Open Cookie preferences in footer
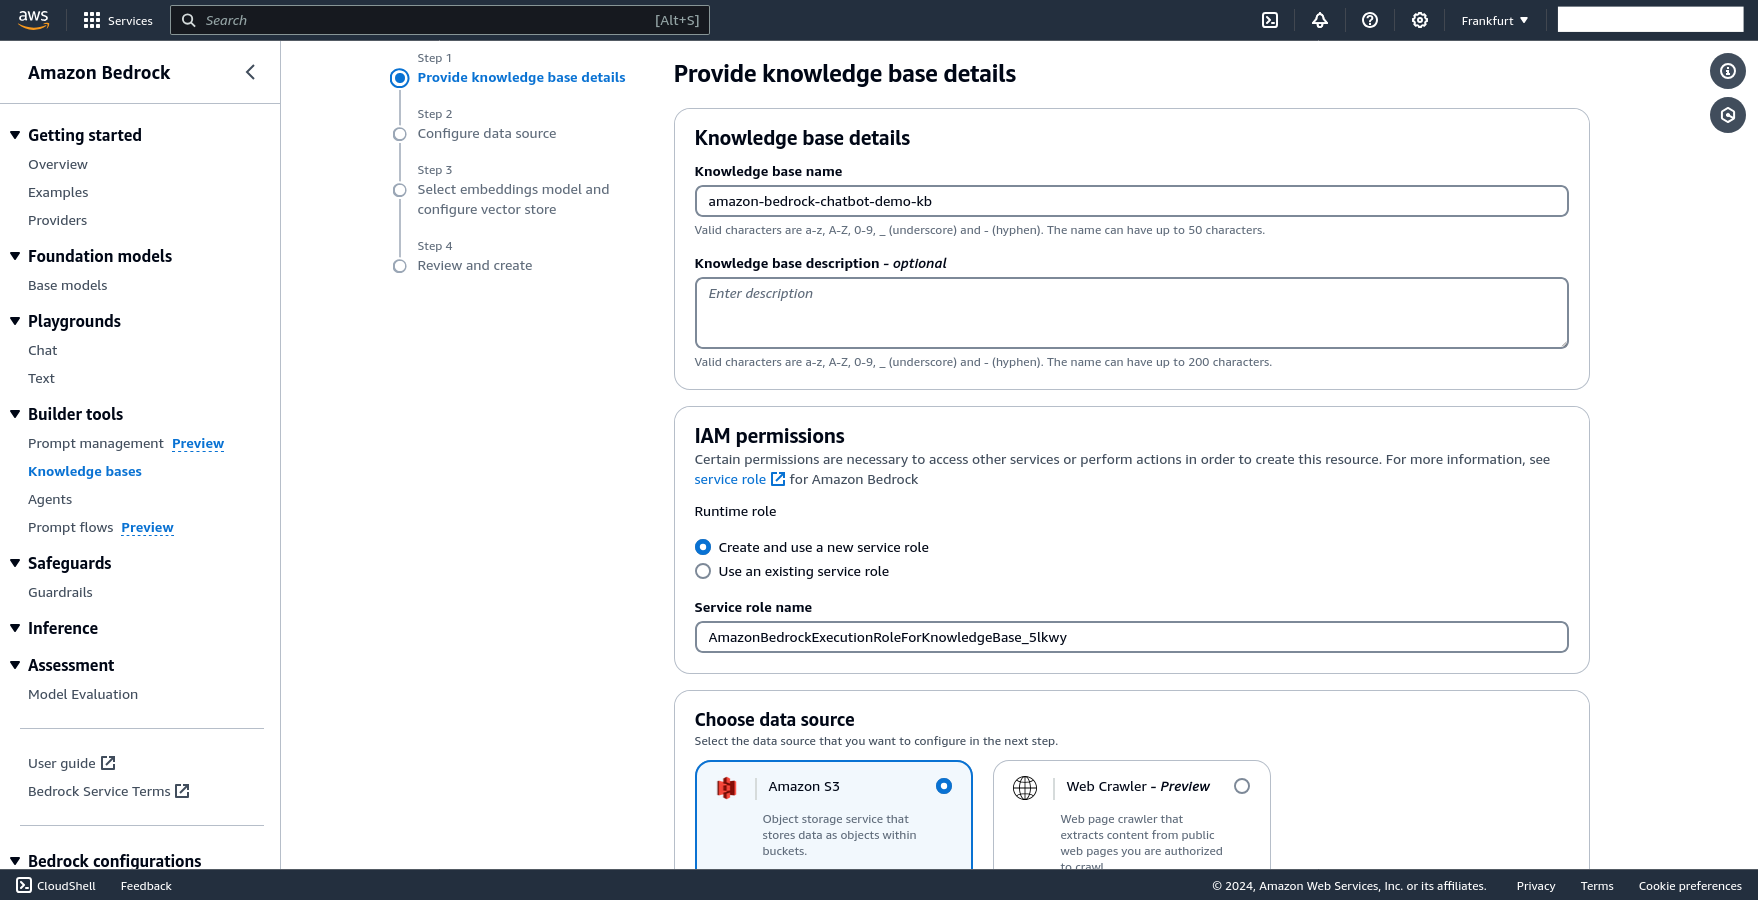The width and height of the screenshot is (1758, 900). click(1690, 886)
